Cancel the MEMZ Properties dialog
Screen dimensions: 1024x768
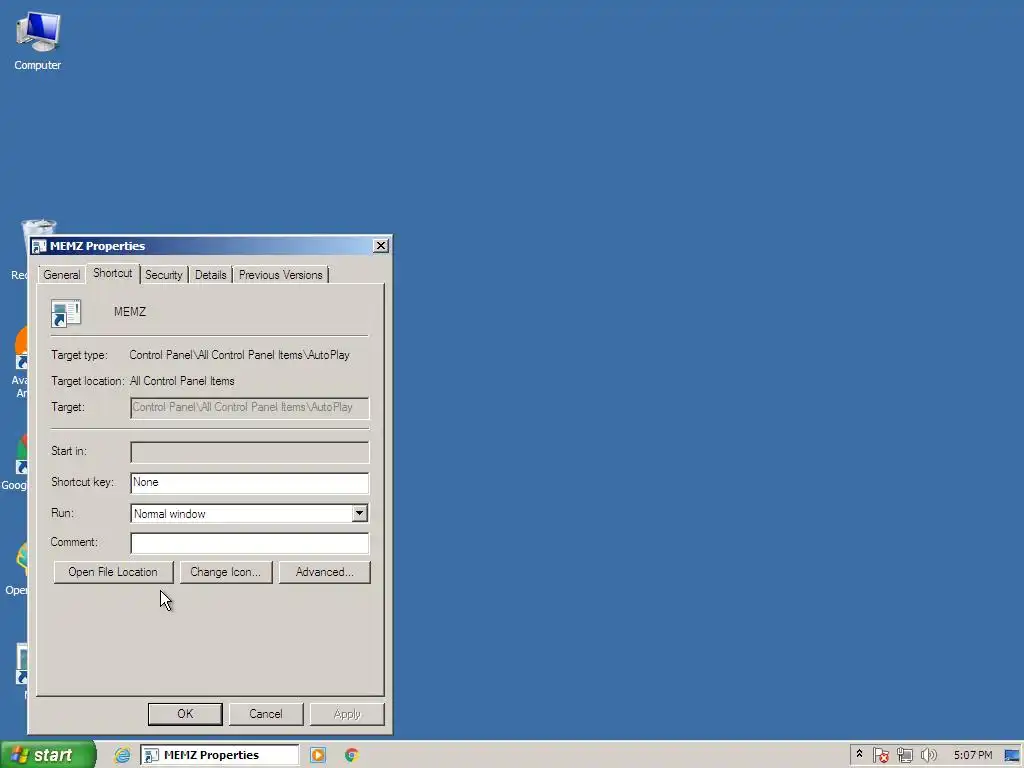(x=266, y=714)
